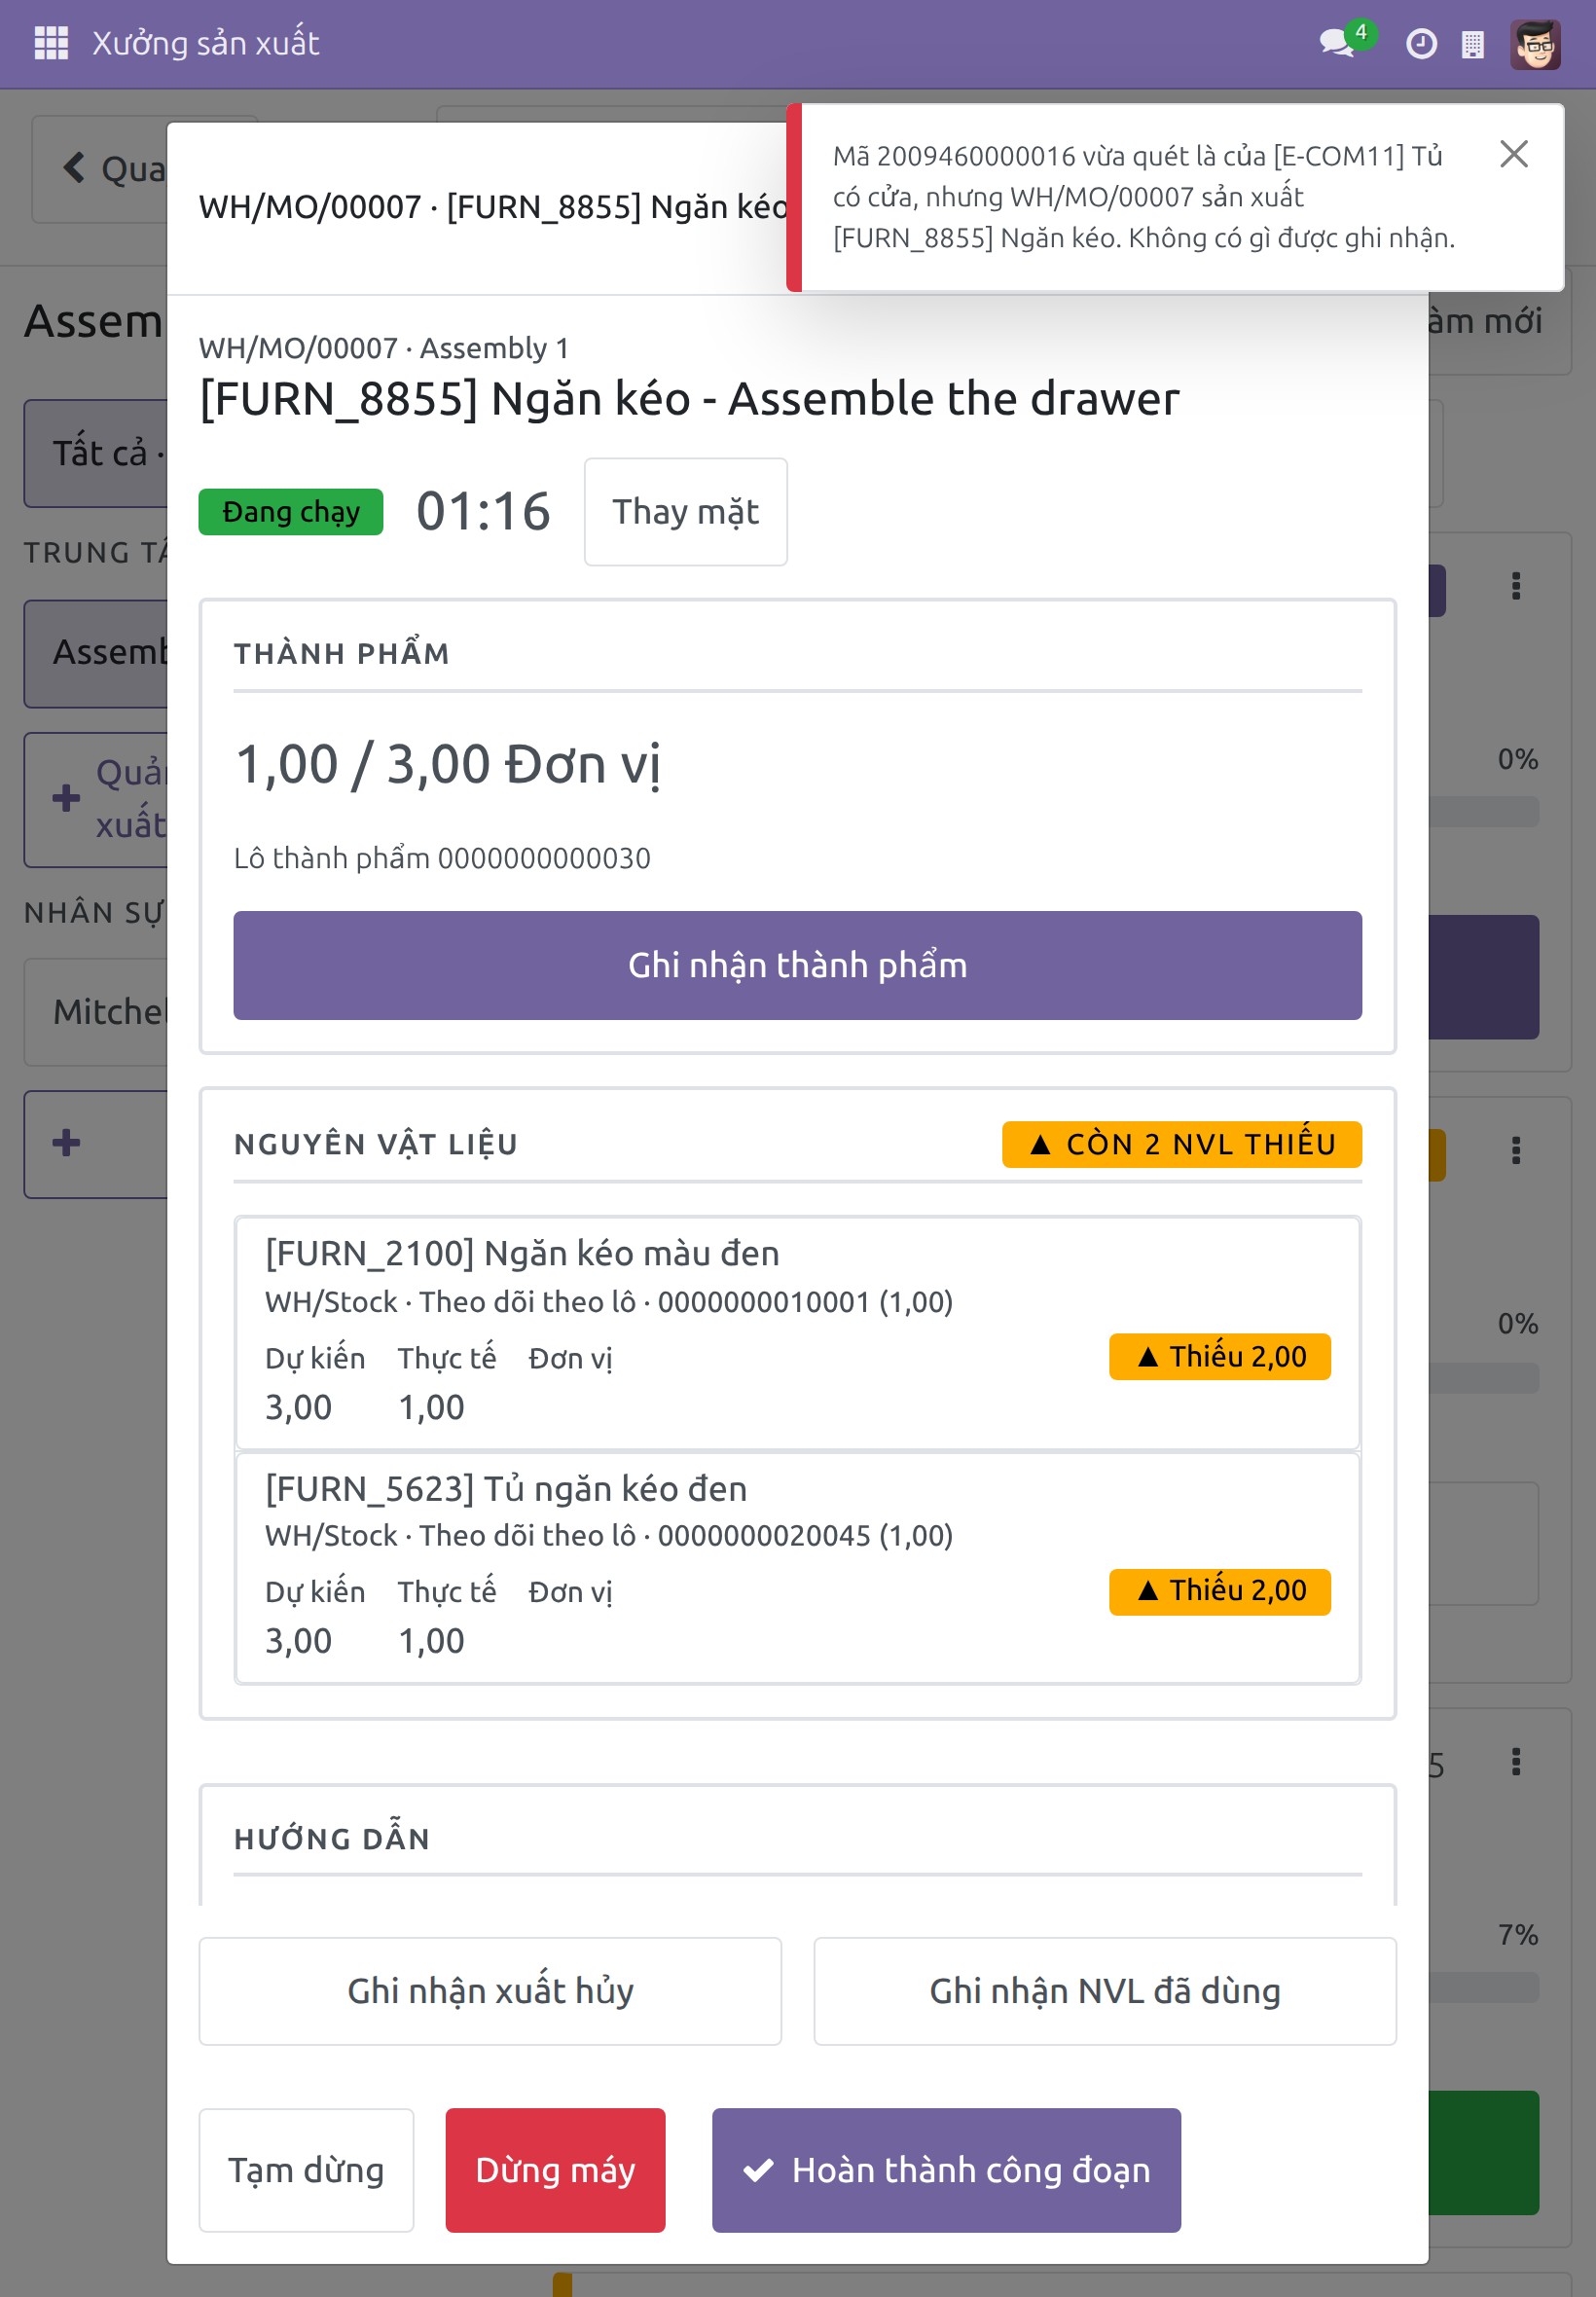The height and width of the screenshot is (2297, 1596).
Task: Click Tạm dừng button
Action: tap(306, 2170)
